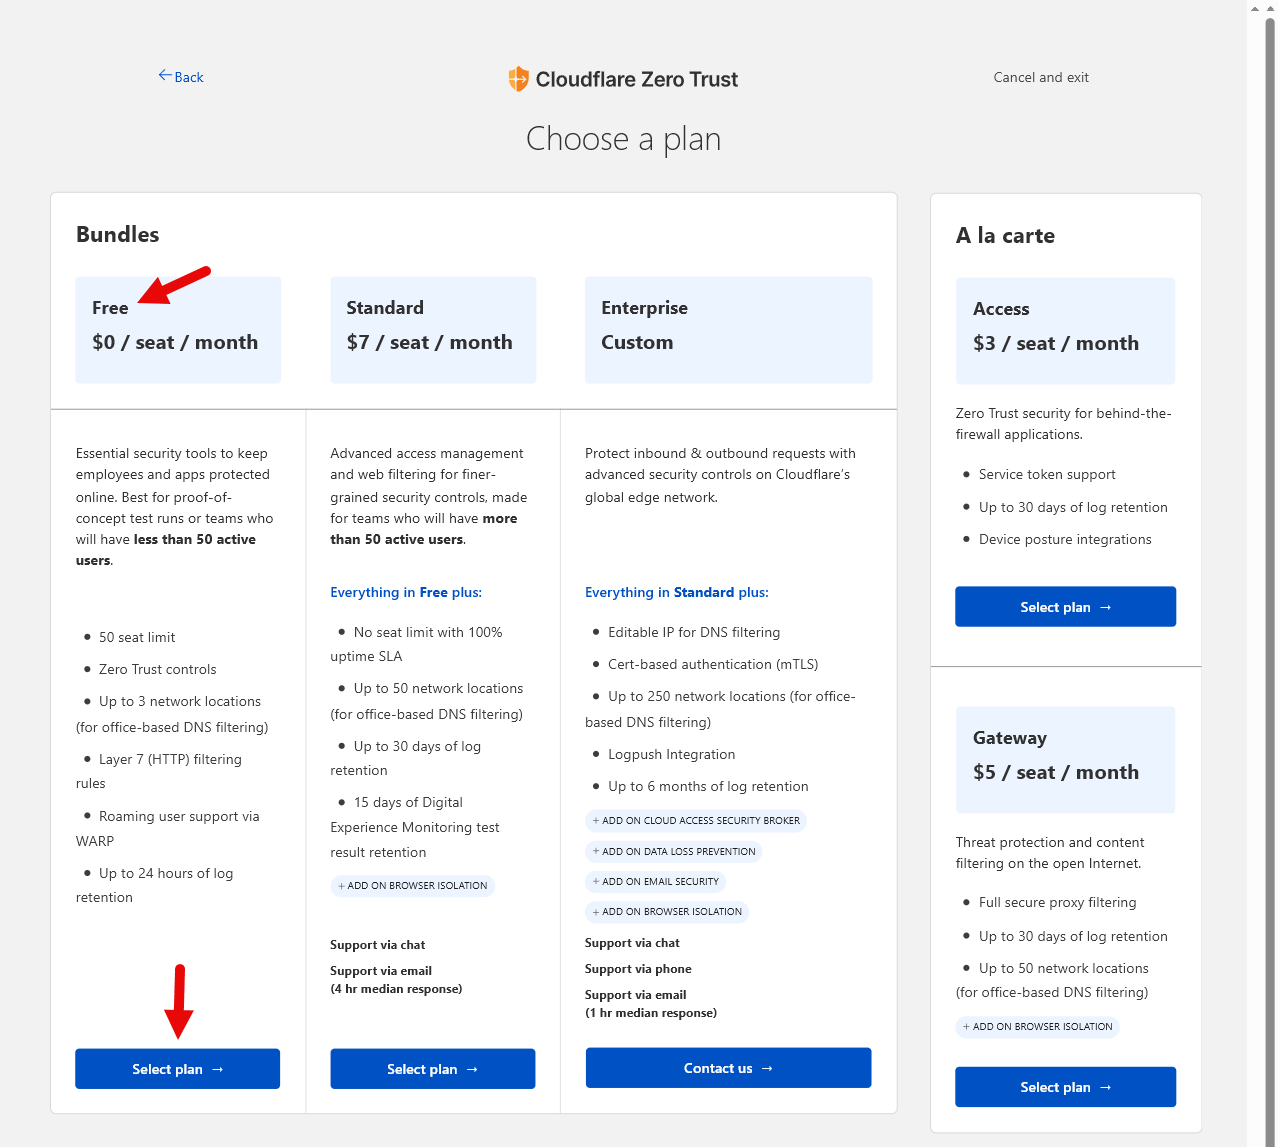Select plan for Gateway a la carte
Screen dimensions: 1278x1147
tap(1065, 1087)
